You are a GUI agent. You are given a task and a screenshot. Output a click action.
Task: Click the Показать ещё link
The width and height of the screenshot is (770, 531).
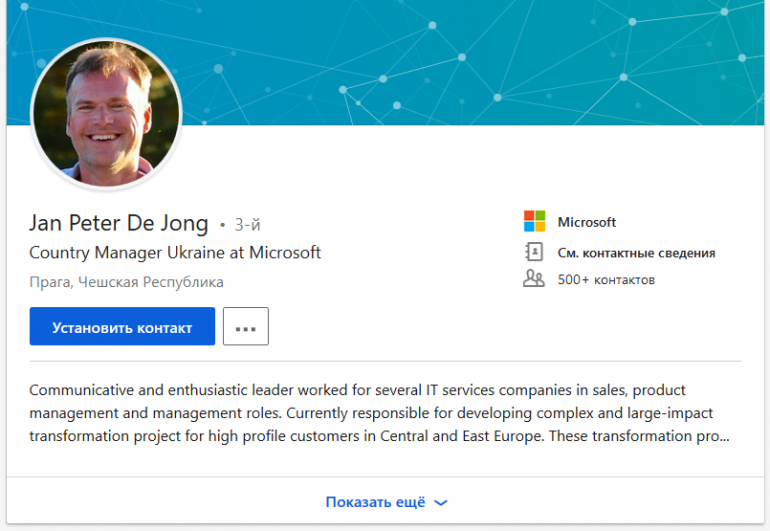coord(376,502)
